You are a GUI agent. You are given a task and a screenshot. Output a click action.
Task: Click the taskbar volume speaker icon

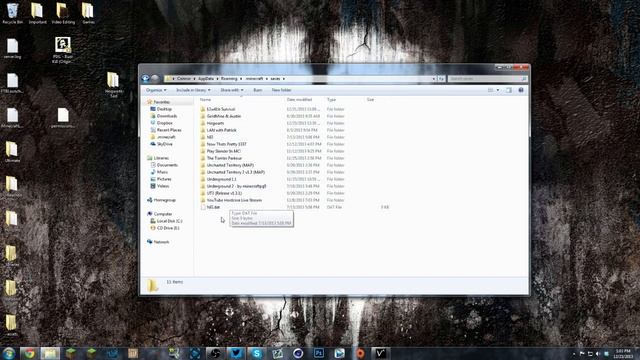(x=598, y=353)
